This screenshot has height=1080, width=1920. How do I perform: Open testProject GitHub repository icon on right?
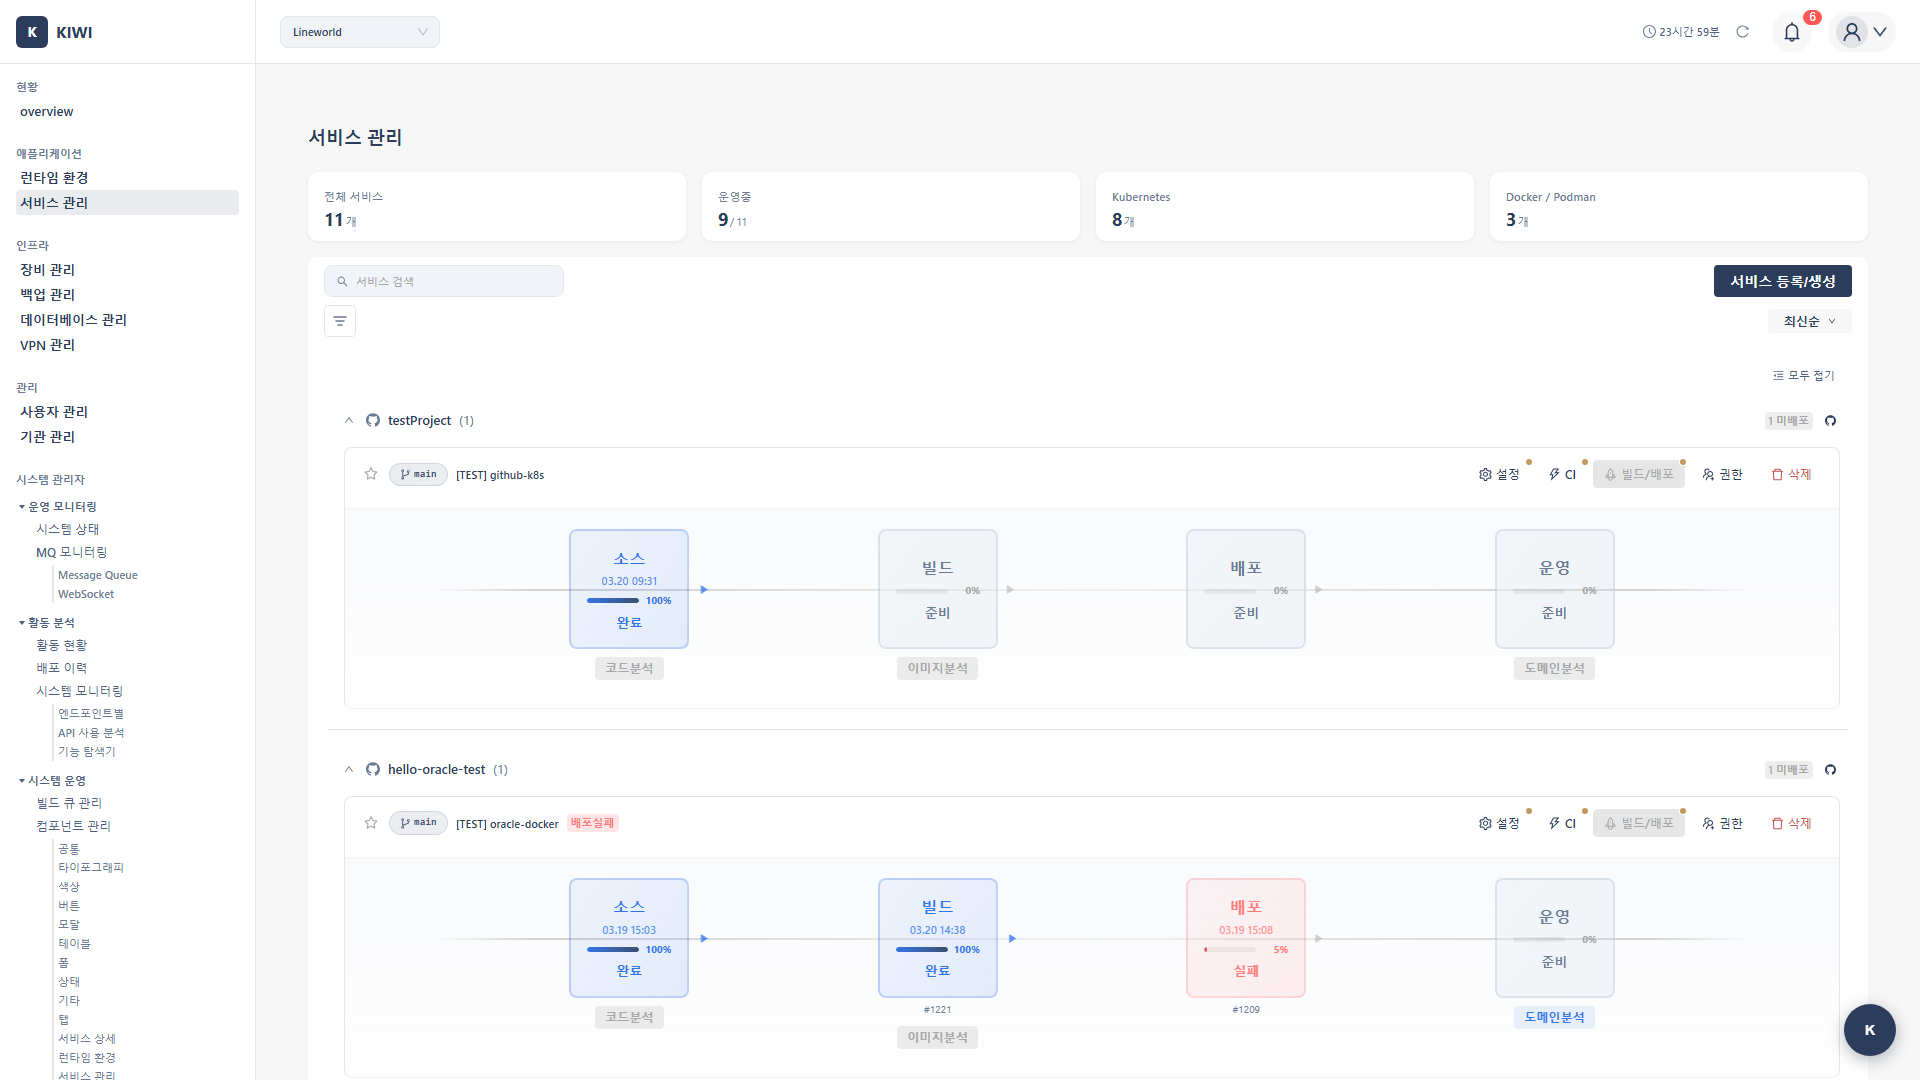1830,421
